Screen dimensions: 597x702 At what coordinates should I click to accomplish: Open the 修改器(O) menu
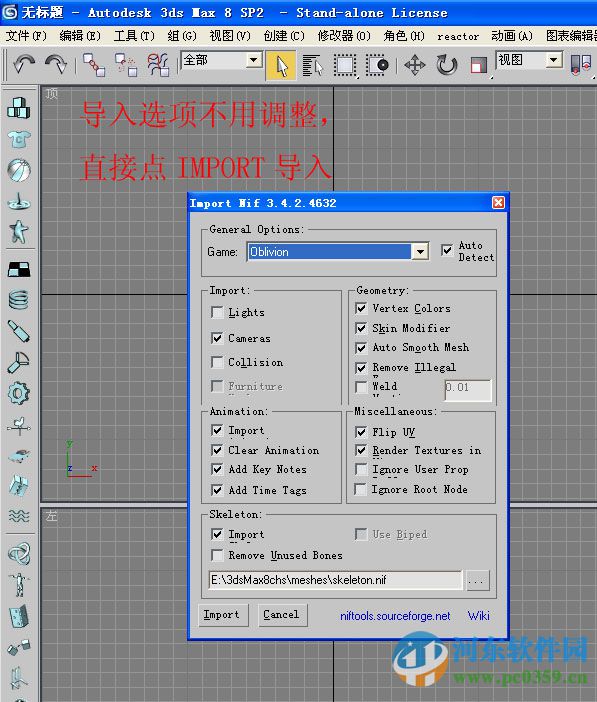pyautogui.click(x=344, y=36)
